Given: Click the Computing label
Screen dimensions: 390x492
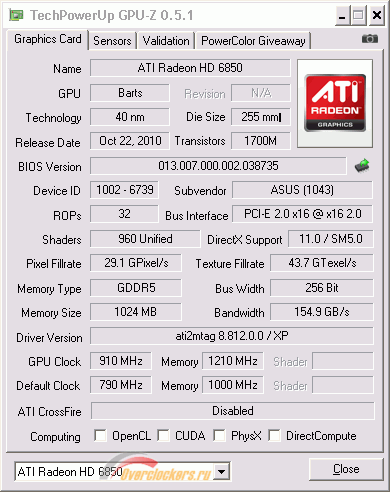Looking at the screenshot, I should [55, 437].
